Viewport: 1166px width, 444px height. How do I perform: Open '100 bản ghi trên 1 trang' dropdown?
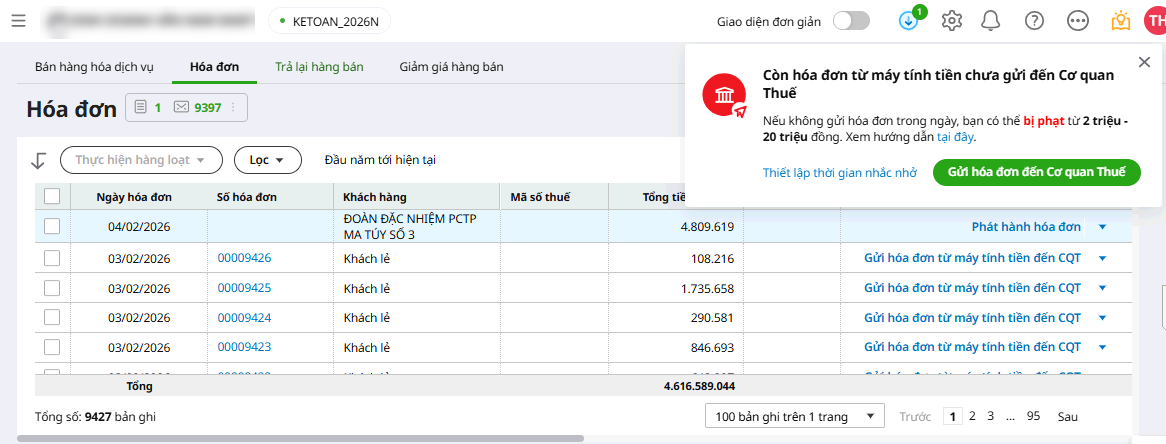[794, 416]
